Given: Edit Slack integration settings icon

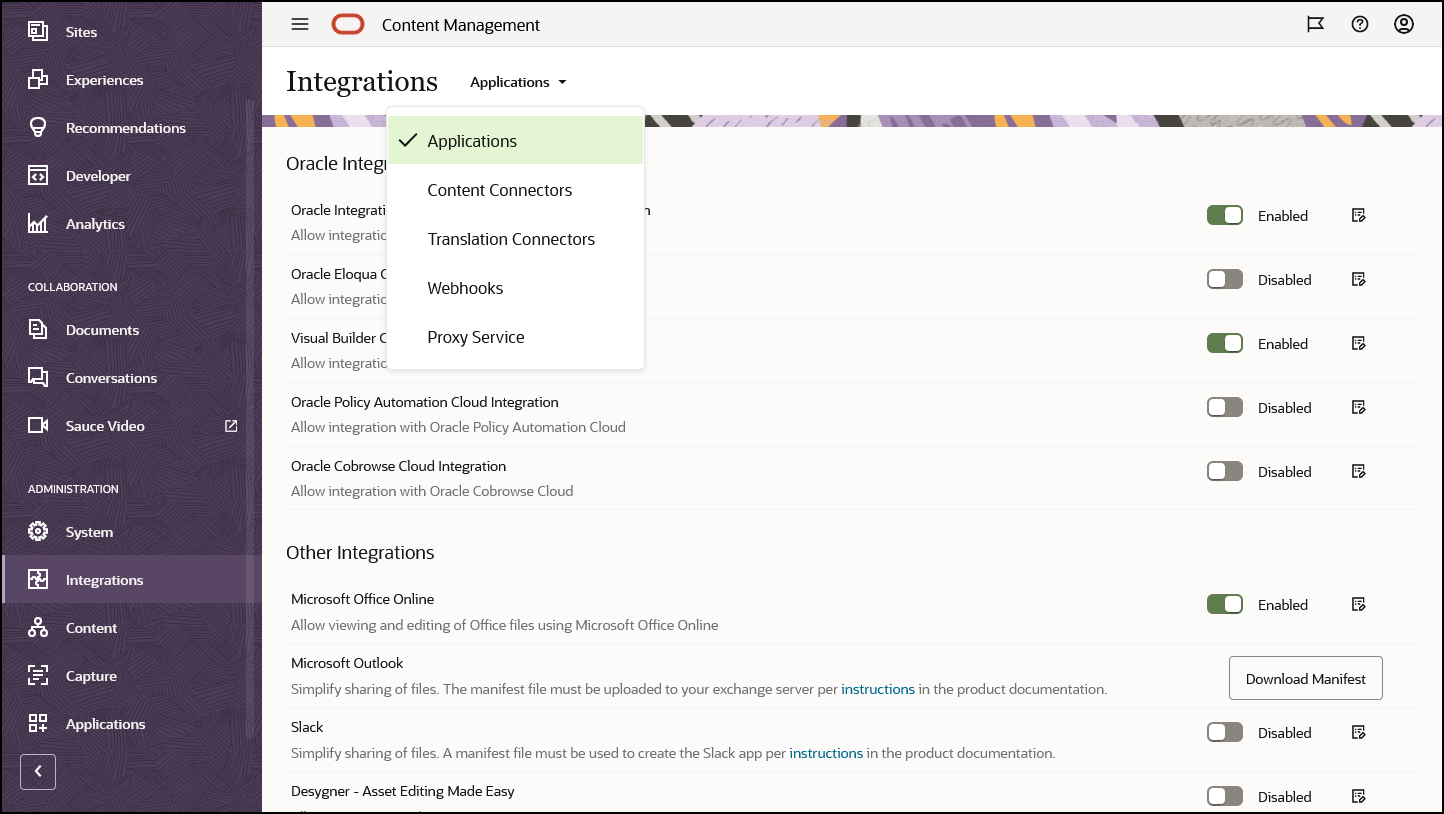Looking at the screenshot, I should pos(1358,732).
